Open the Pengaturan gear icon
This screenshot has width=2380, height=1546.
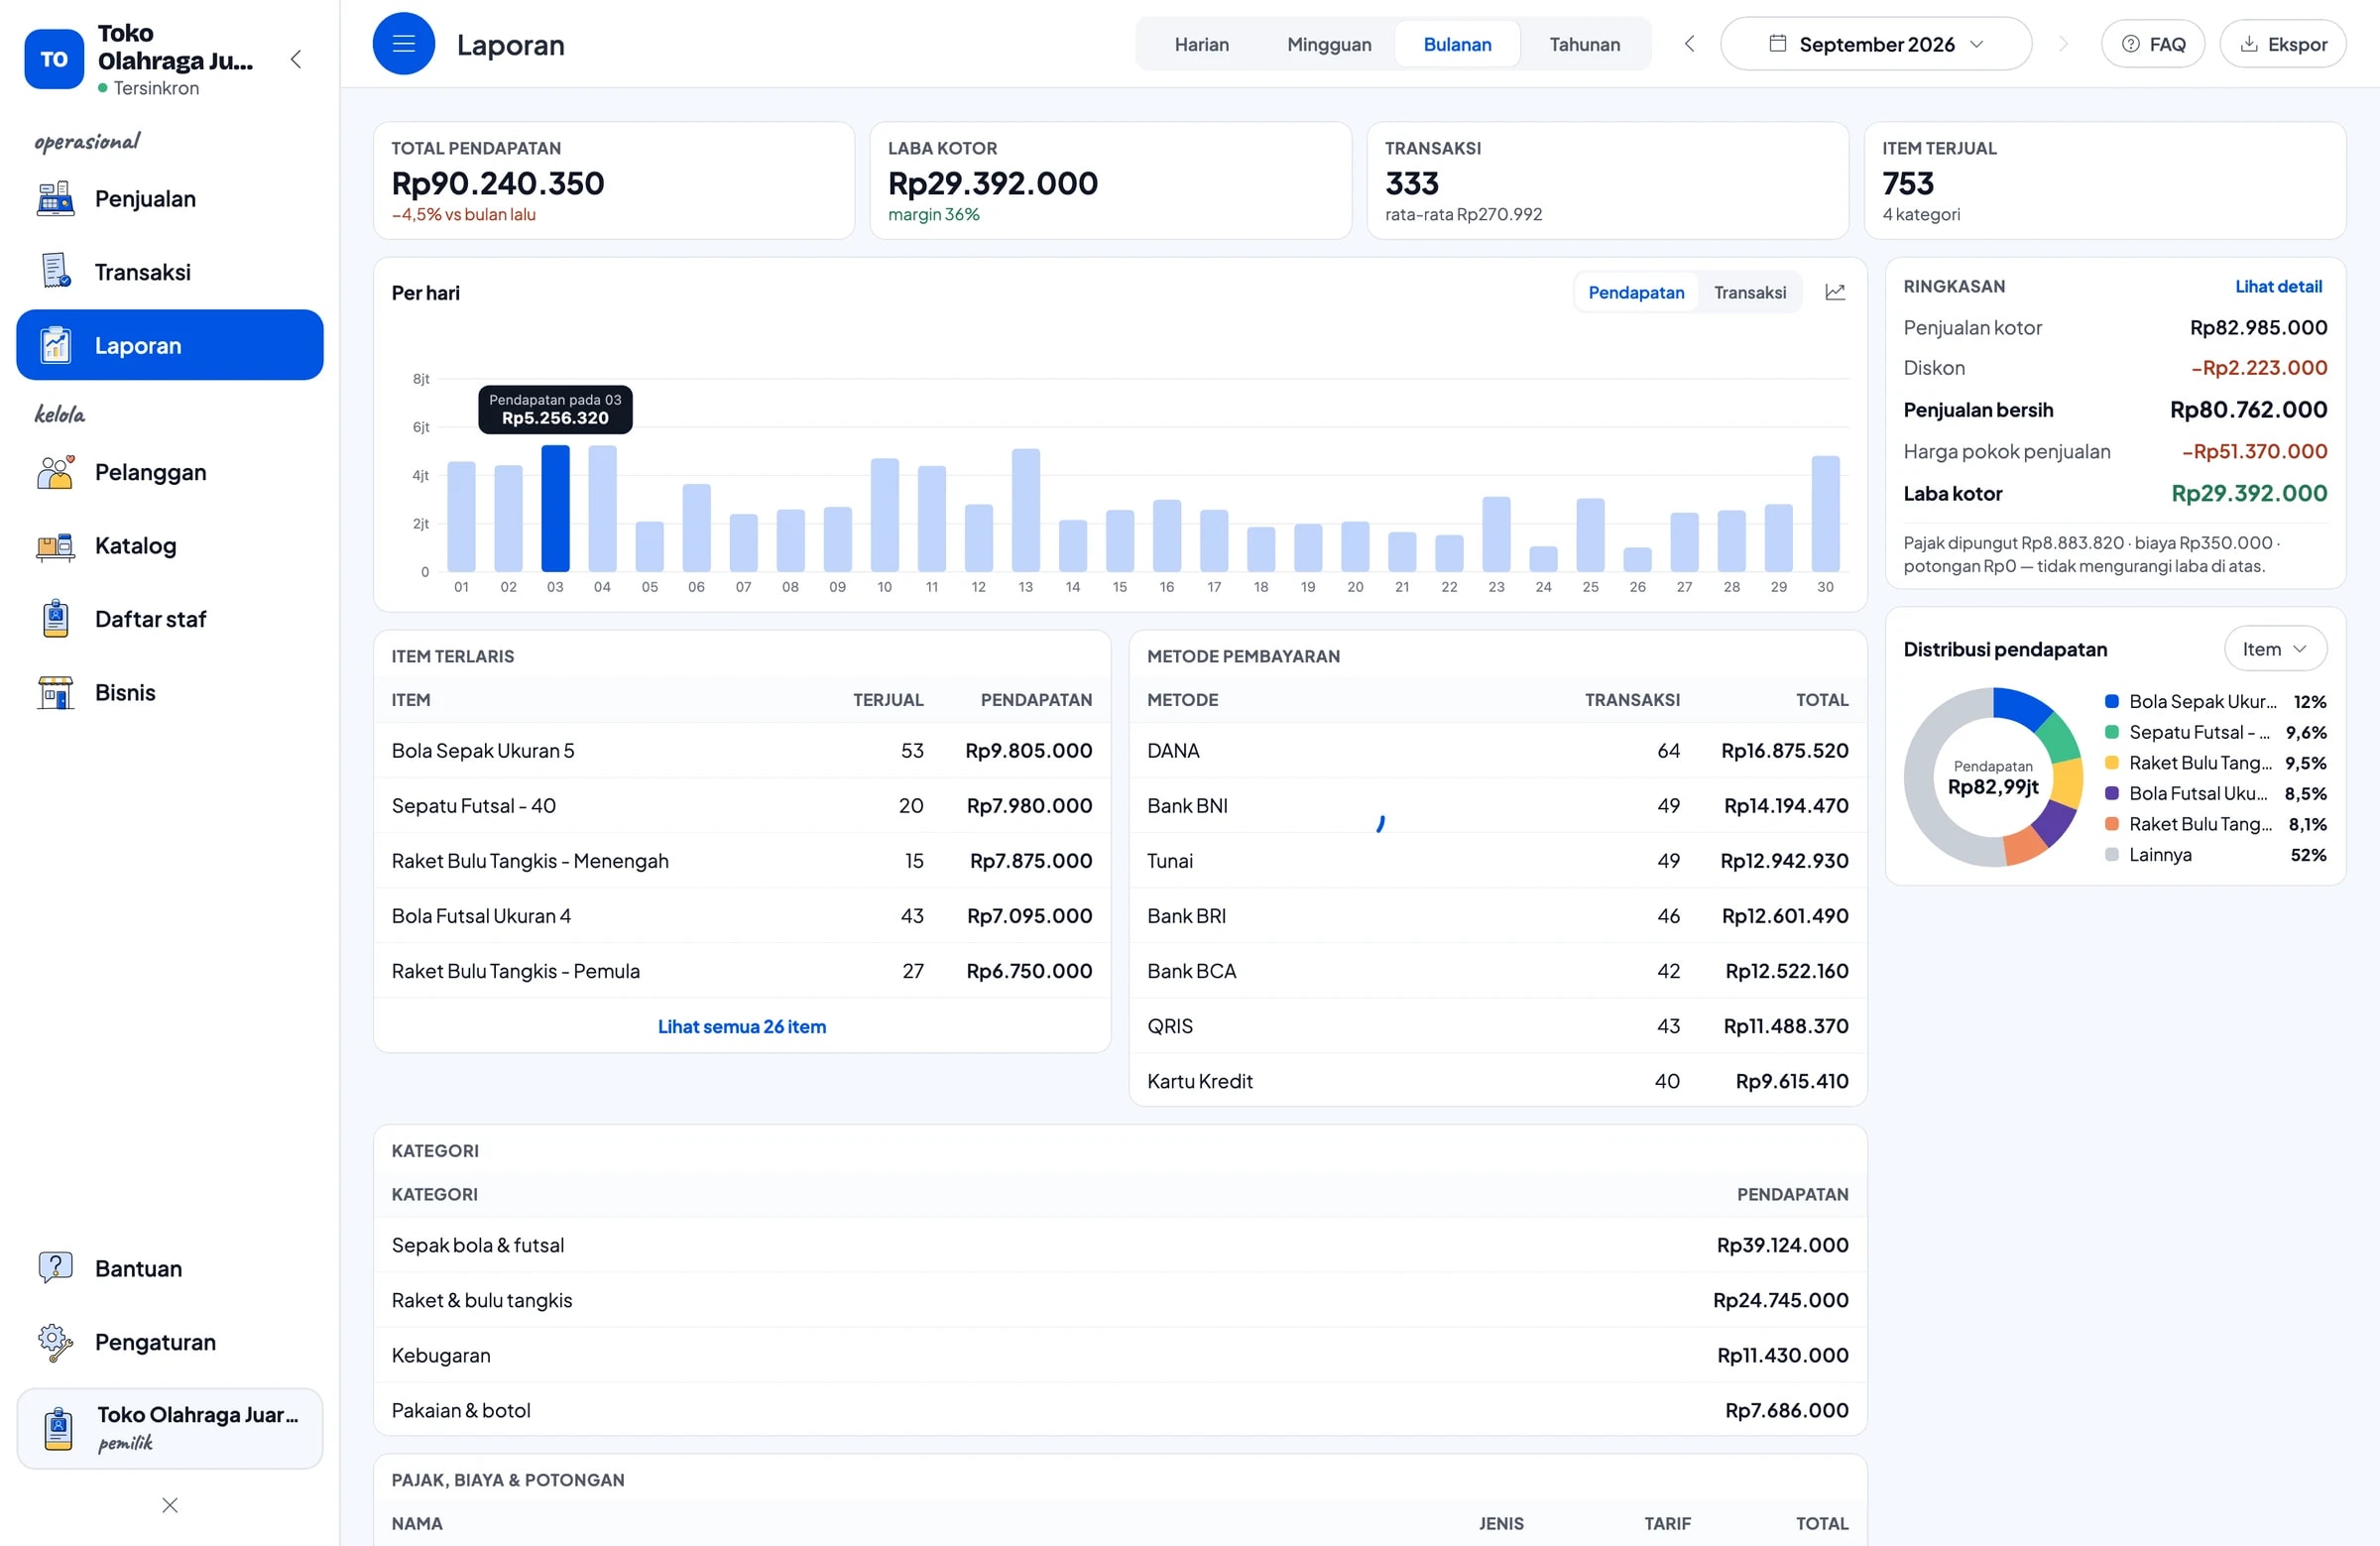(x=55, y=1341)
